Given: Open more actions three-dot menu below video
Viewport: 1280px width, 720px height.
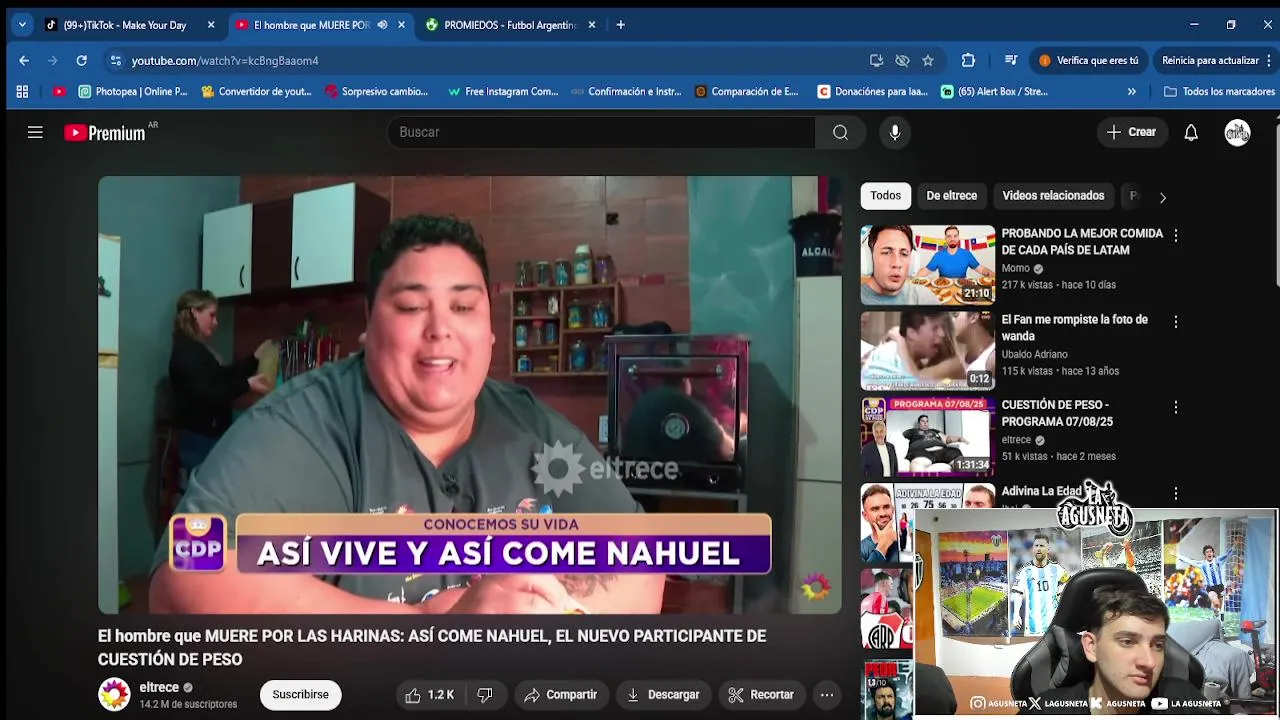Looking at the screenshot, I should point(827,695).
